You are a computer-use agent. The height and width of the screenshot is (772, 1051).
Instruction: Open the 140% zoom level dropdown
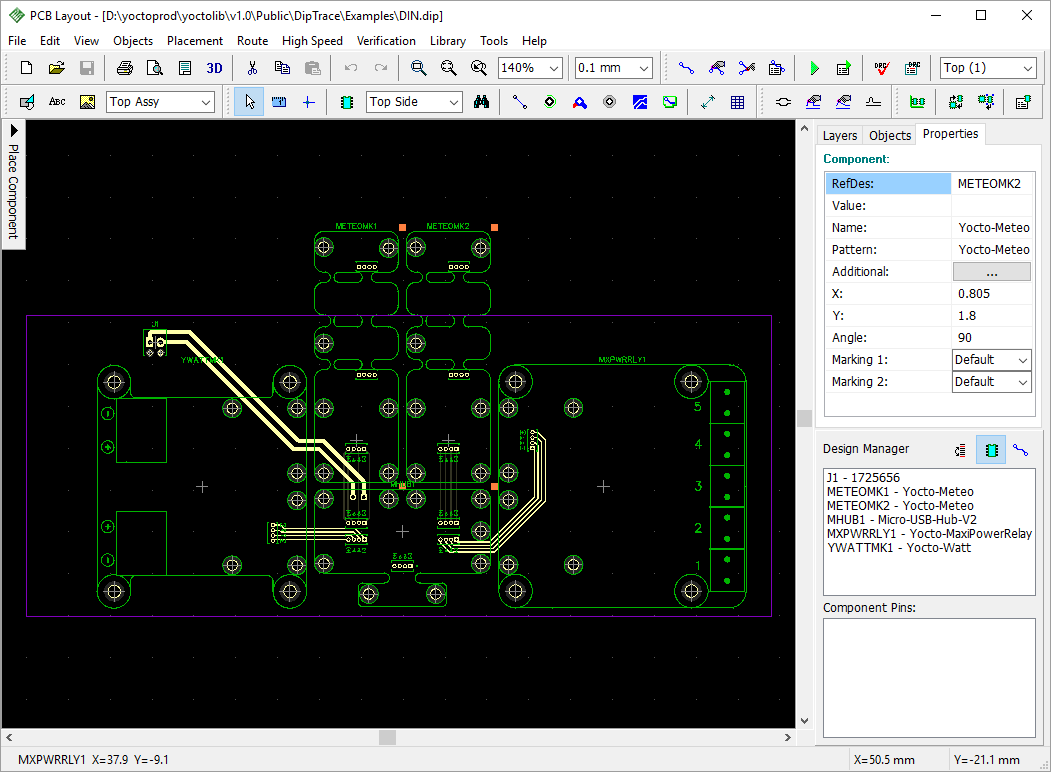(552, 68)
